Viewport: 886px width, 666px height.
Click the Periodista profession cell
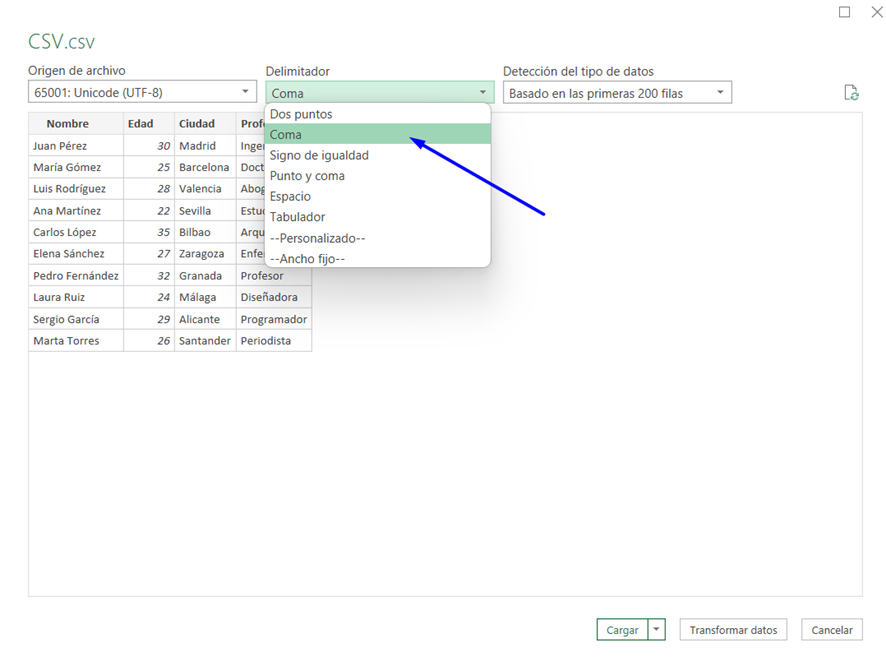coord(273,341)
